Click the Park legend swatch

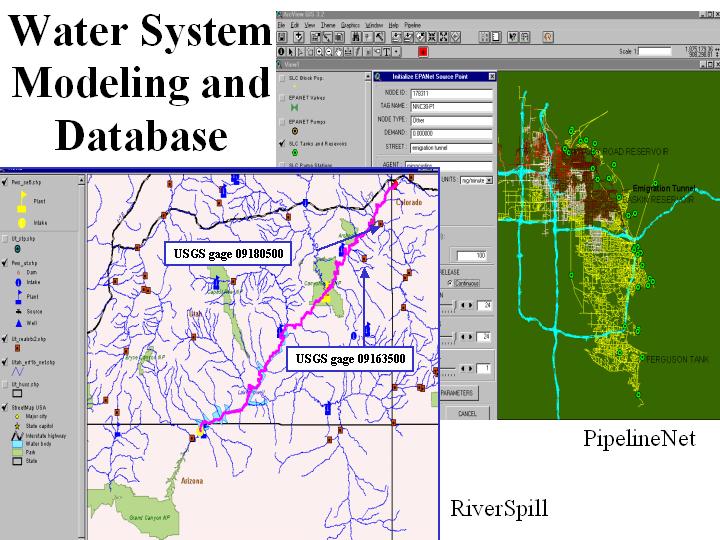click(17, 452)
